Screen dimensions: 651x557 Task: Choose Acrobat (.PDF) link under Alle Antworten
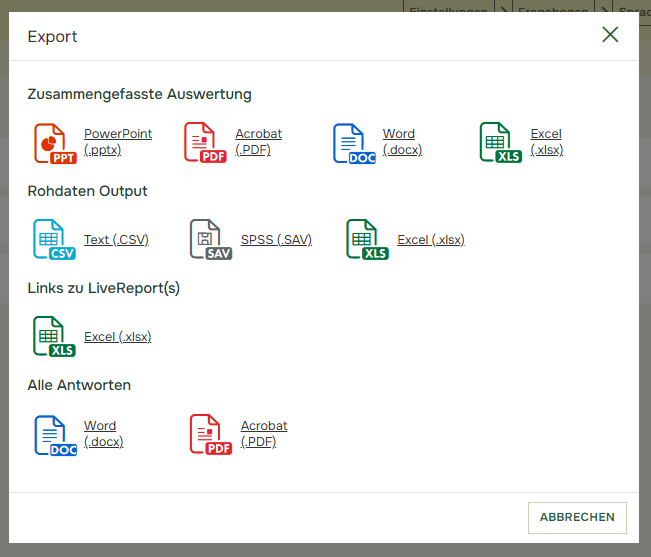[x=264, y=434]
